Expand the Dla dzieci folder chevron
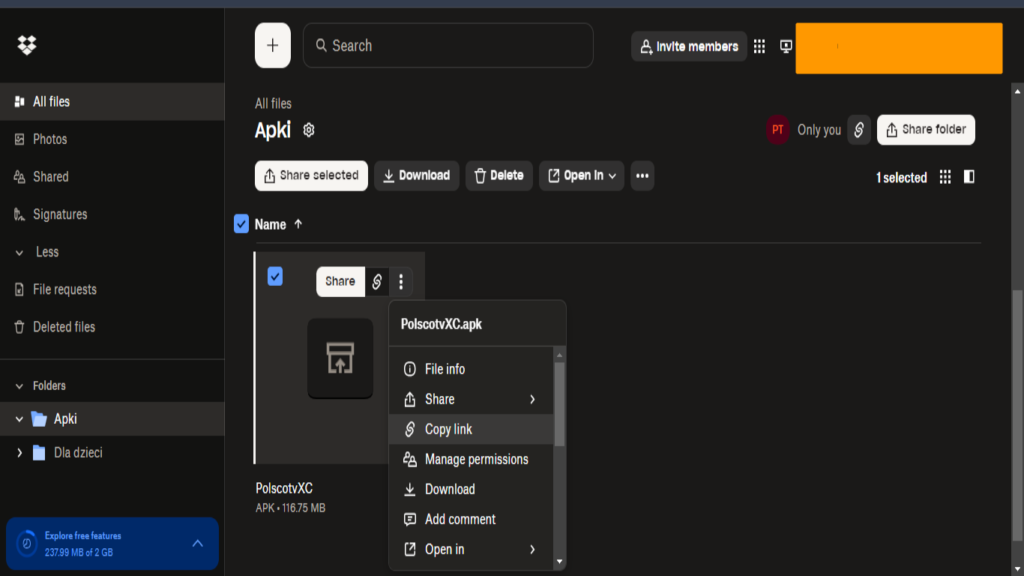Image resolution: width=1024 pixels, height=576 pixels. (19, 453)
